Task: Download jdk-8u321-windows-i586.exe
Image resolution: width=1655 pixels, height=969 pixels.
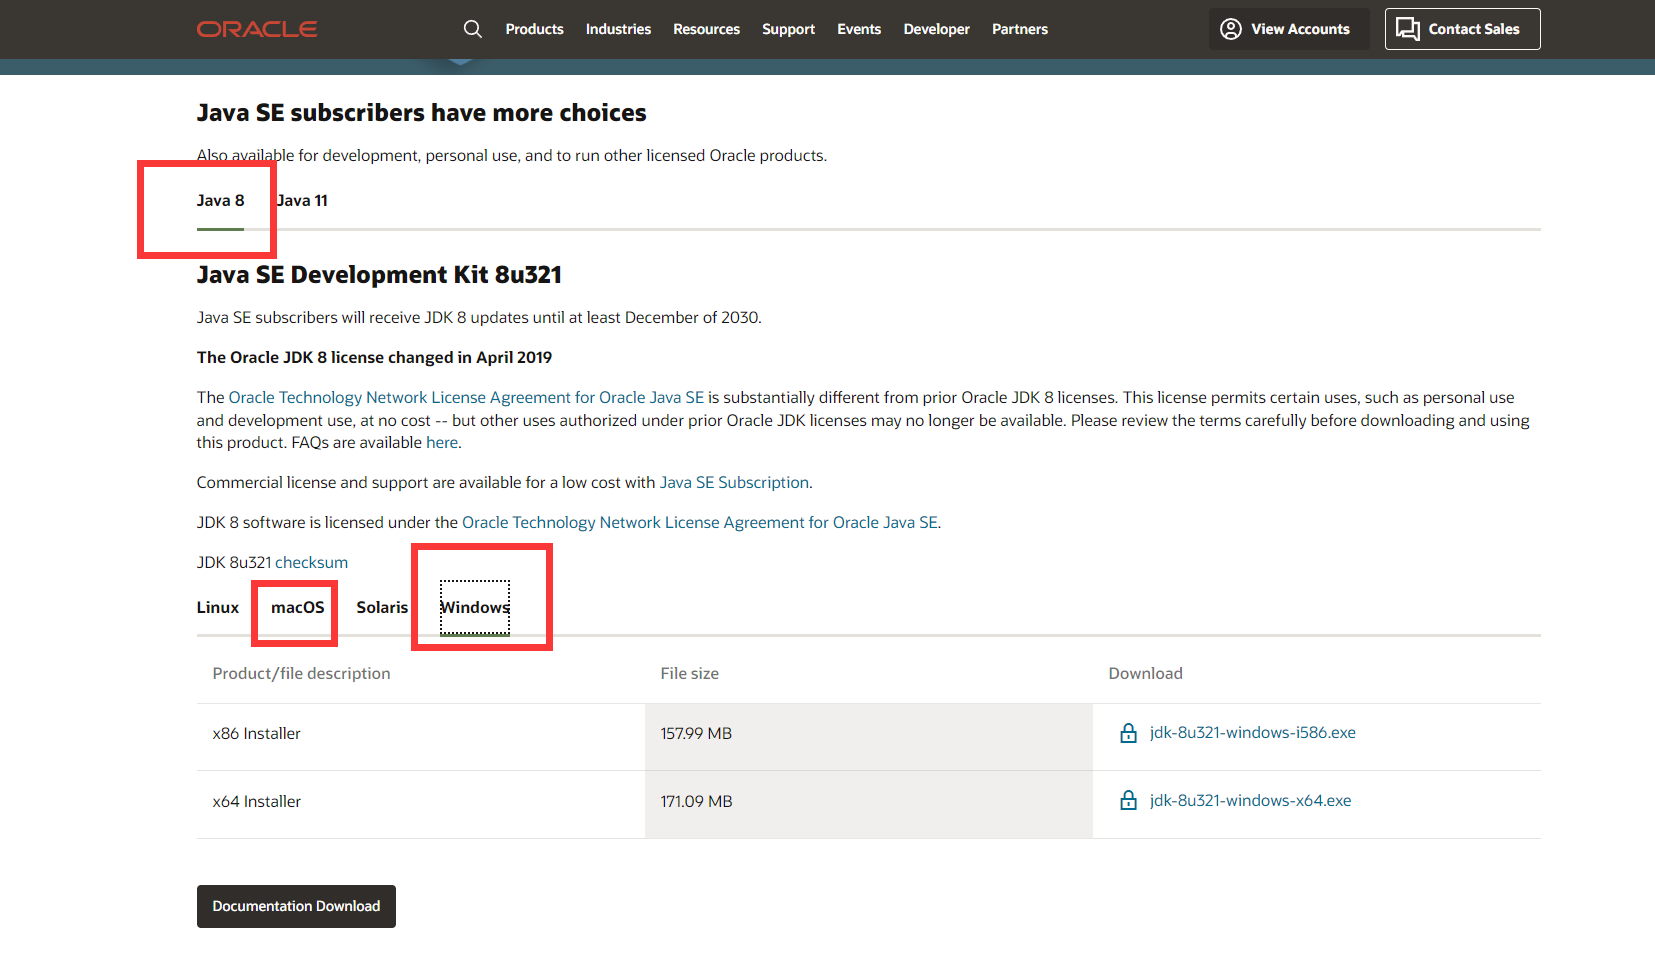Action: [x=1252, y=733]
